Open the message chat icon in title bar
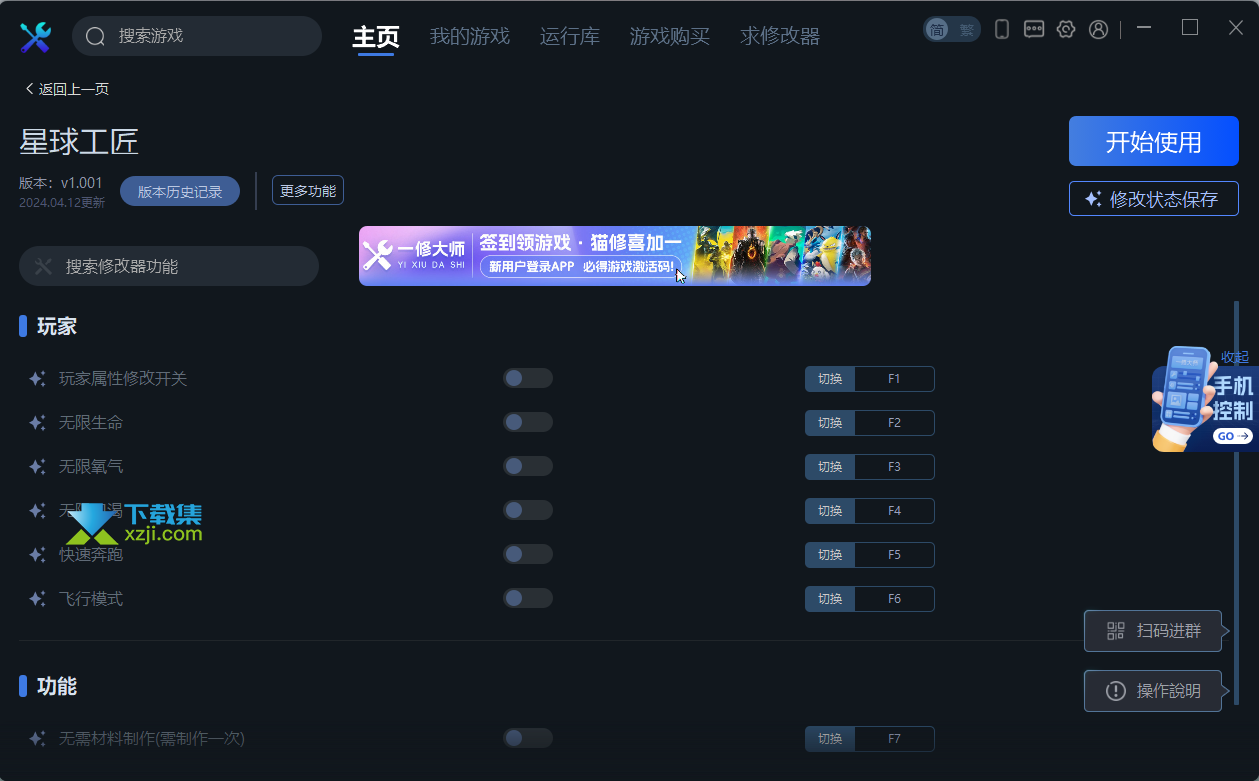1259x781 pixels. tap(1034, 29)
